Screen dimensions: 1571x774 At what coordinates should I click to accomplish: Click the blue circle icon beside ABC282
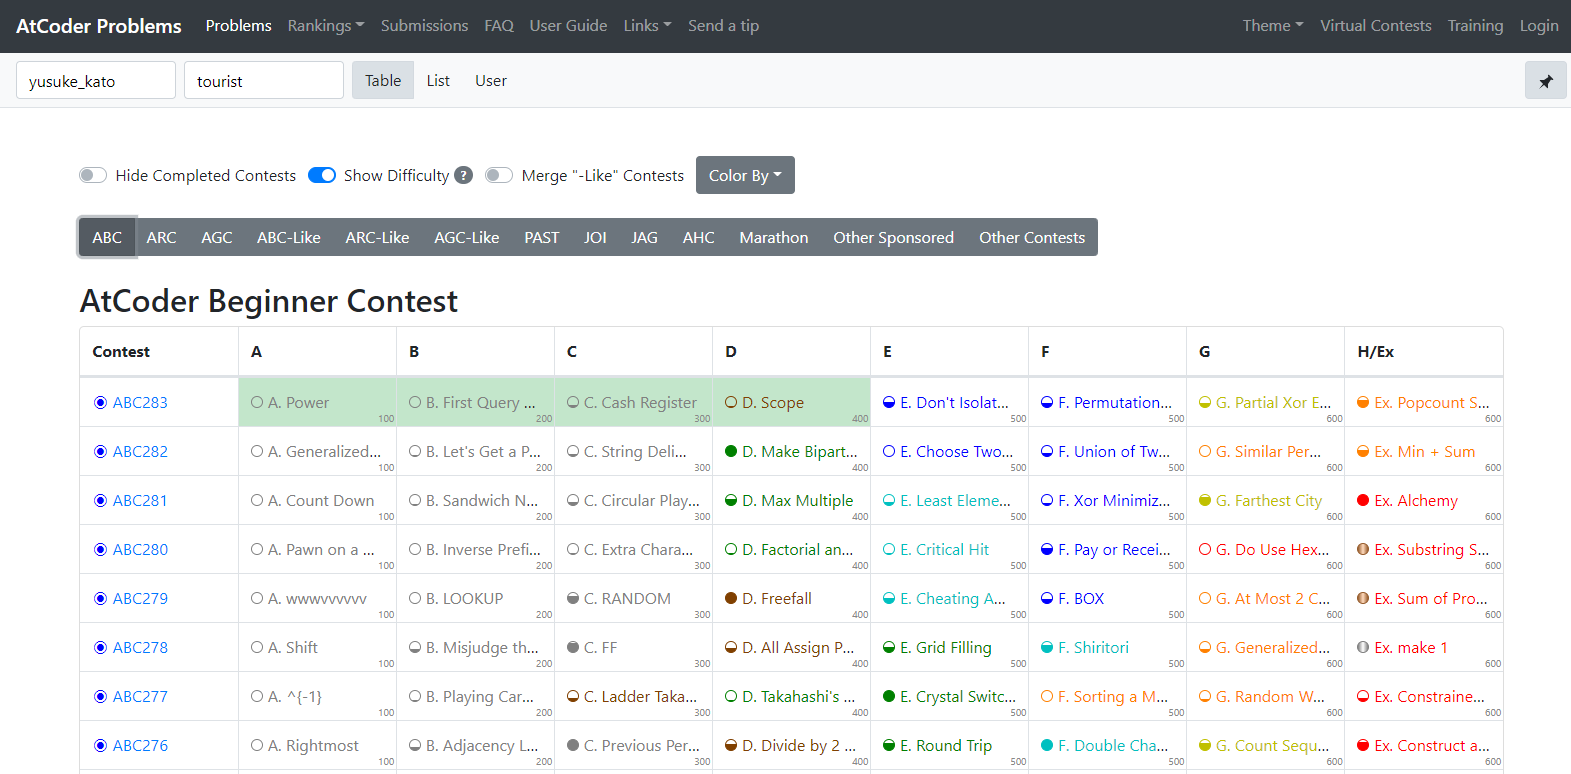pyautogui.click(x=100, y=451)
